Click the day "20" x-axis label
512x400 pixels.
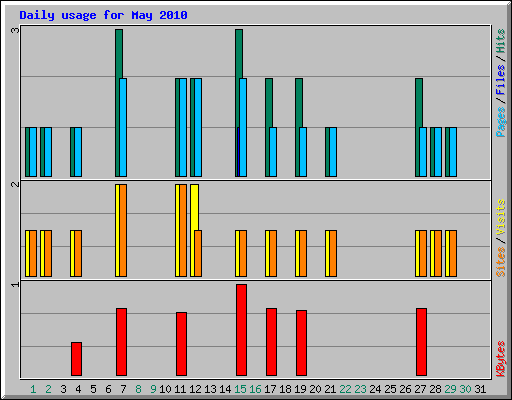(315, 389)
